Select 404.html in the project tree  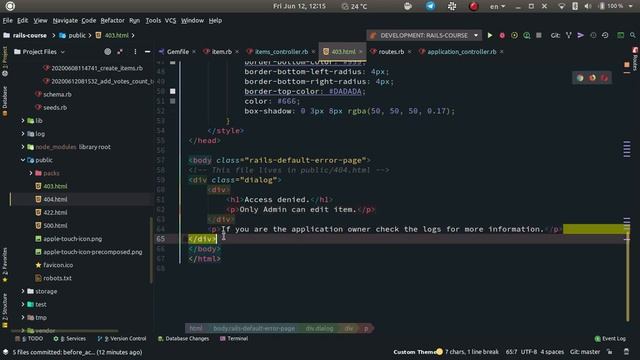(x=55, y=199)
